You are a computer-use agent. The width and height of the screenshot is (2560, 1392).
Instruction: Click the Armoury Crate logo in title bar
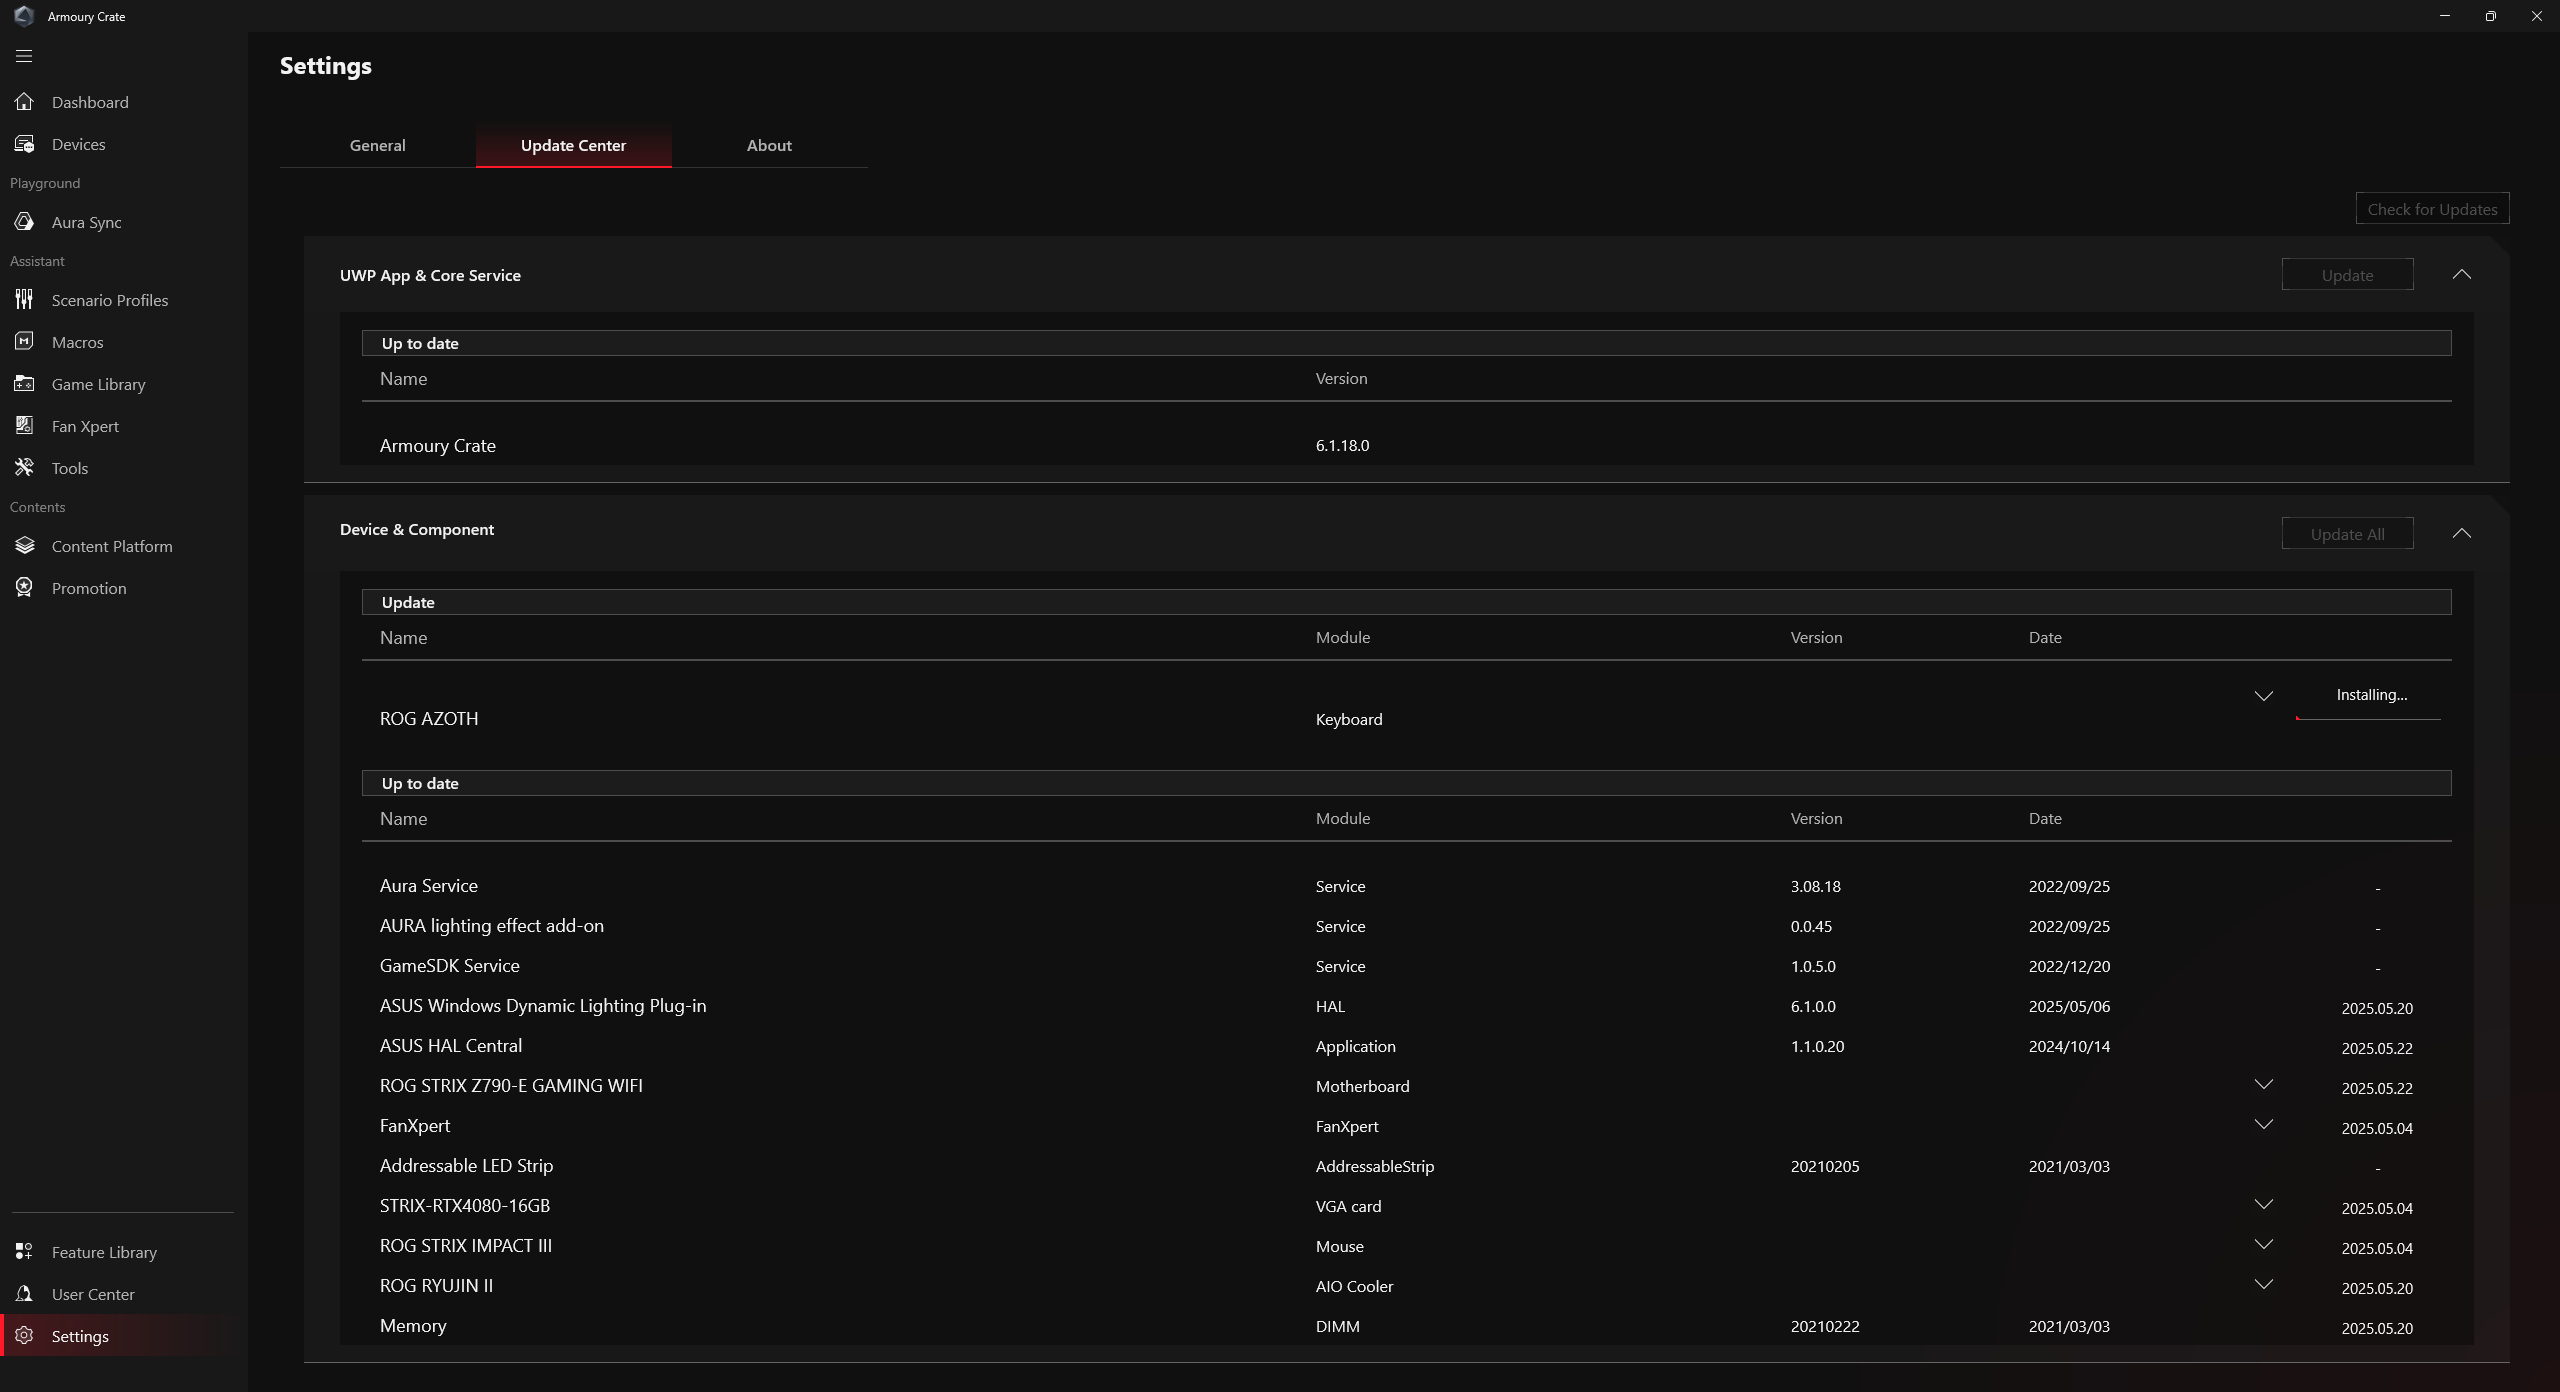click(24, 16)
